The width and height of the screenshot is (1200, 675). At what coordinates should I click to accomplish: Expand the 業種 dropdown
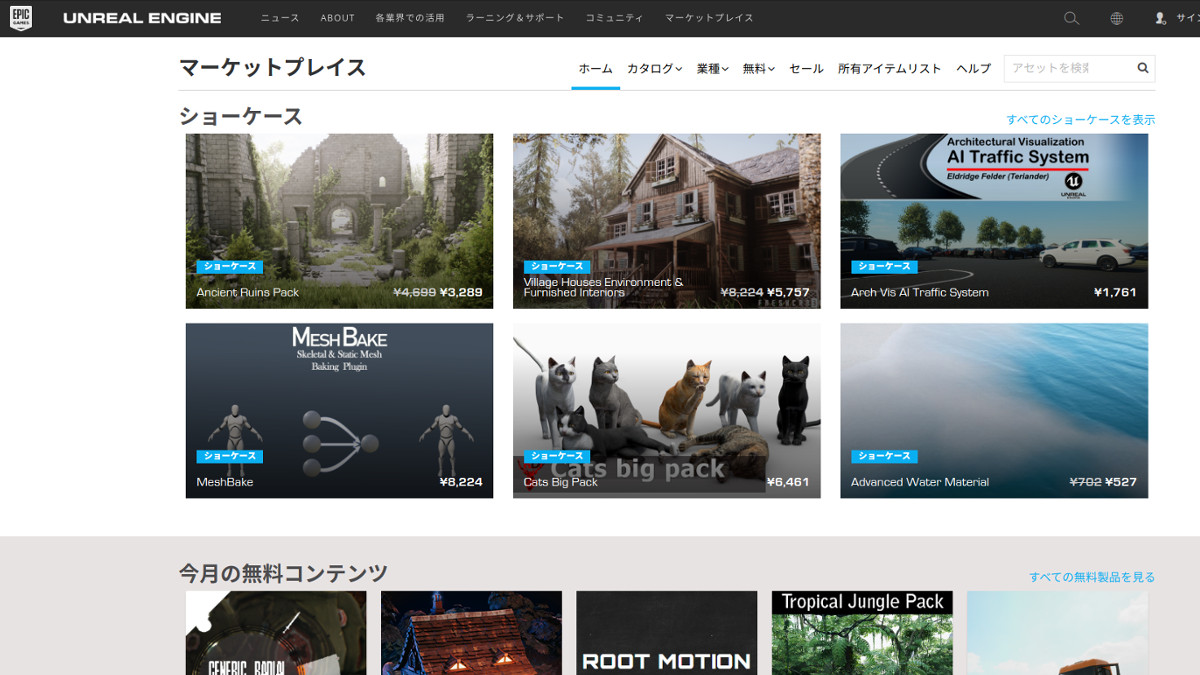[x=712, y=69]
